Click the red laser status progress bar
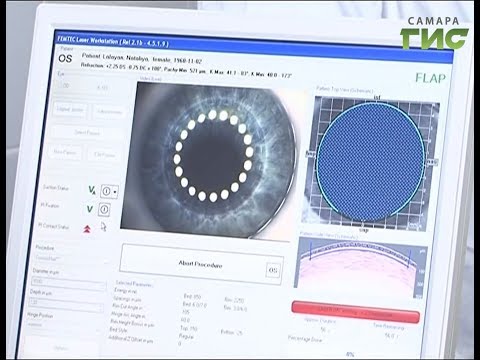 point(355,312)
